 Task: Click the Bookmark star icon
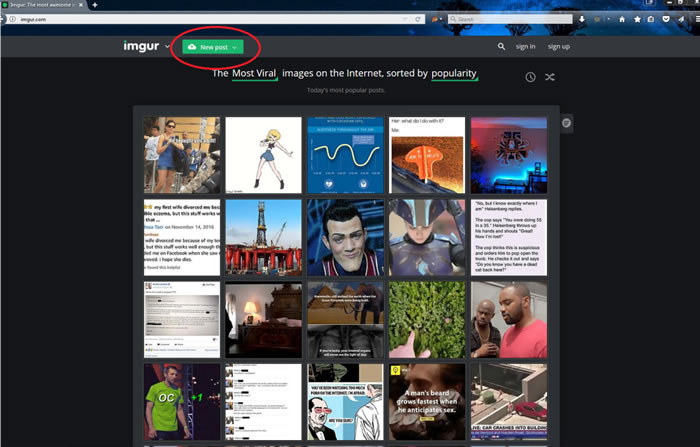[637, 19]
